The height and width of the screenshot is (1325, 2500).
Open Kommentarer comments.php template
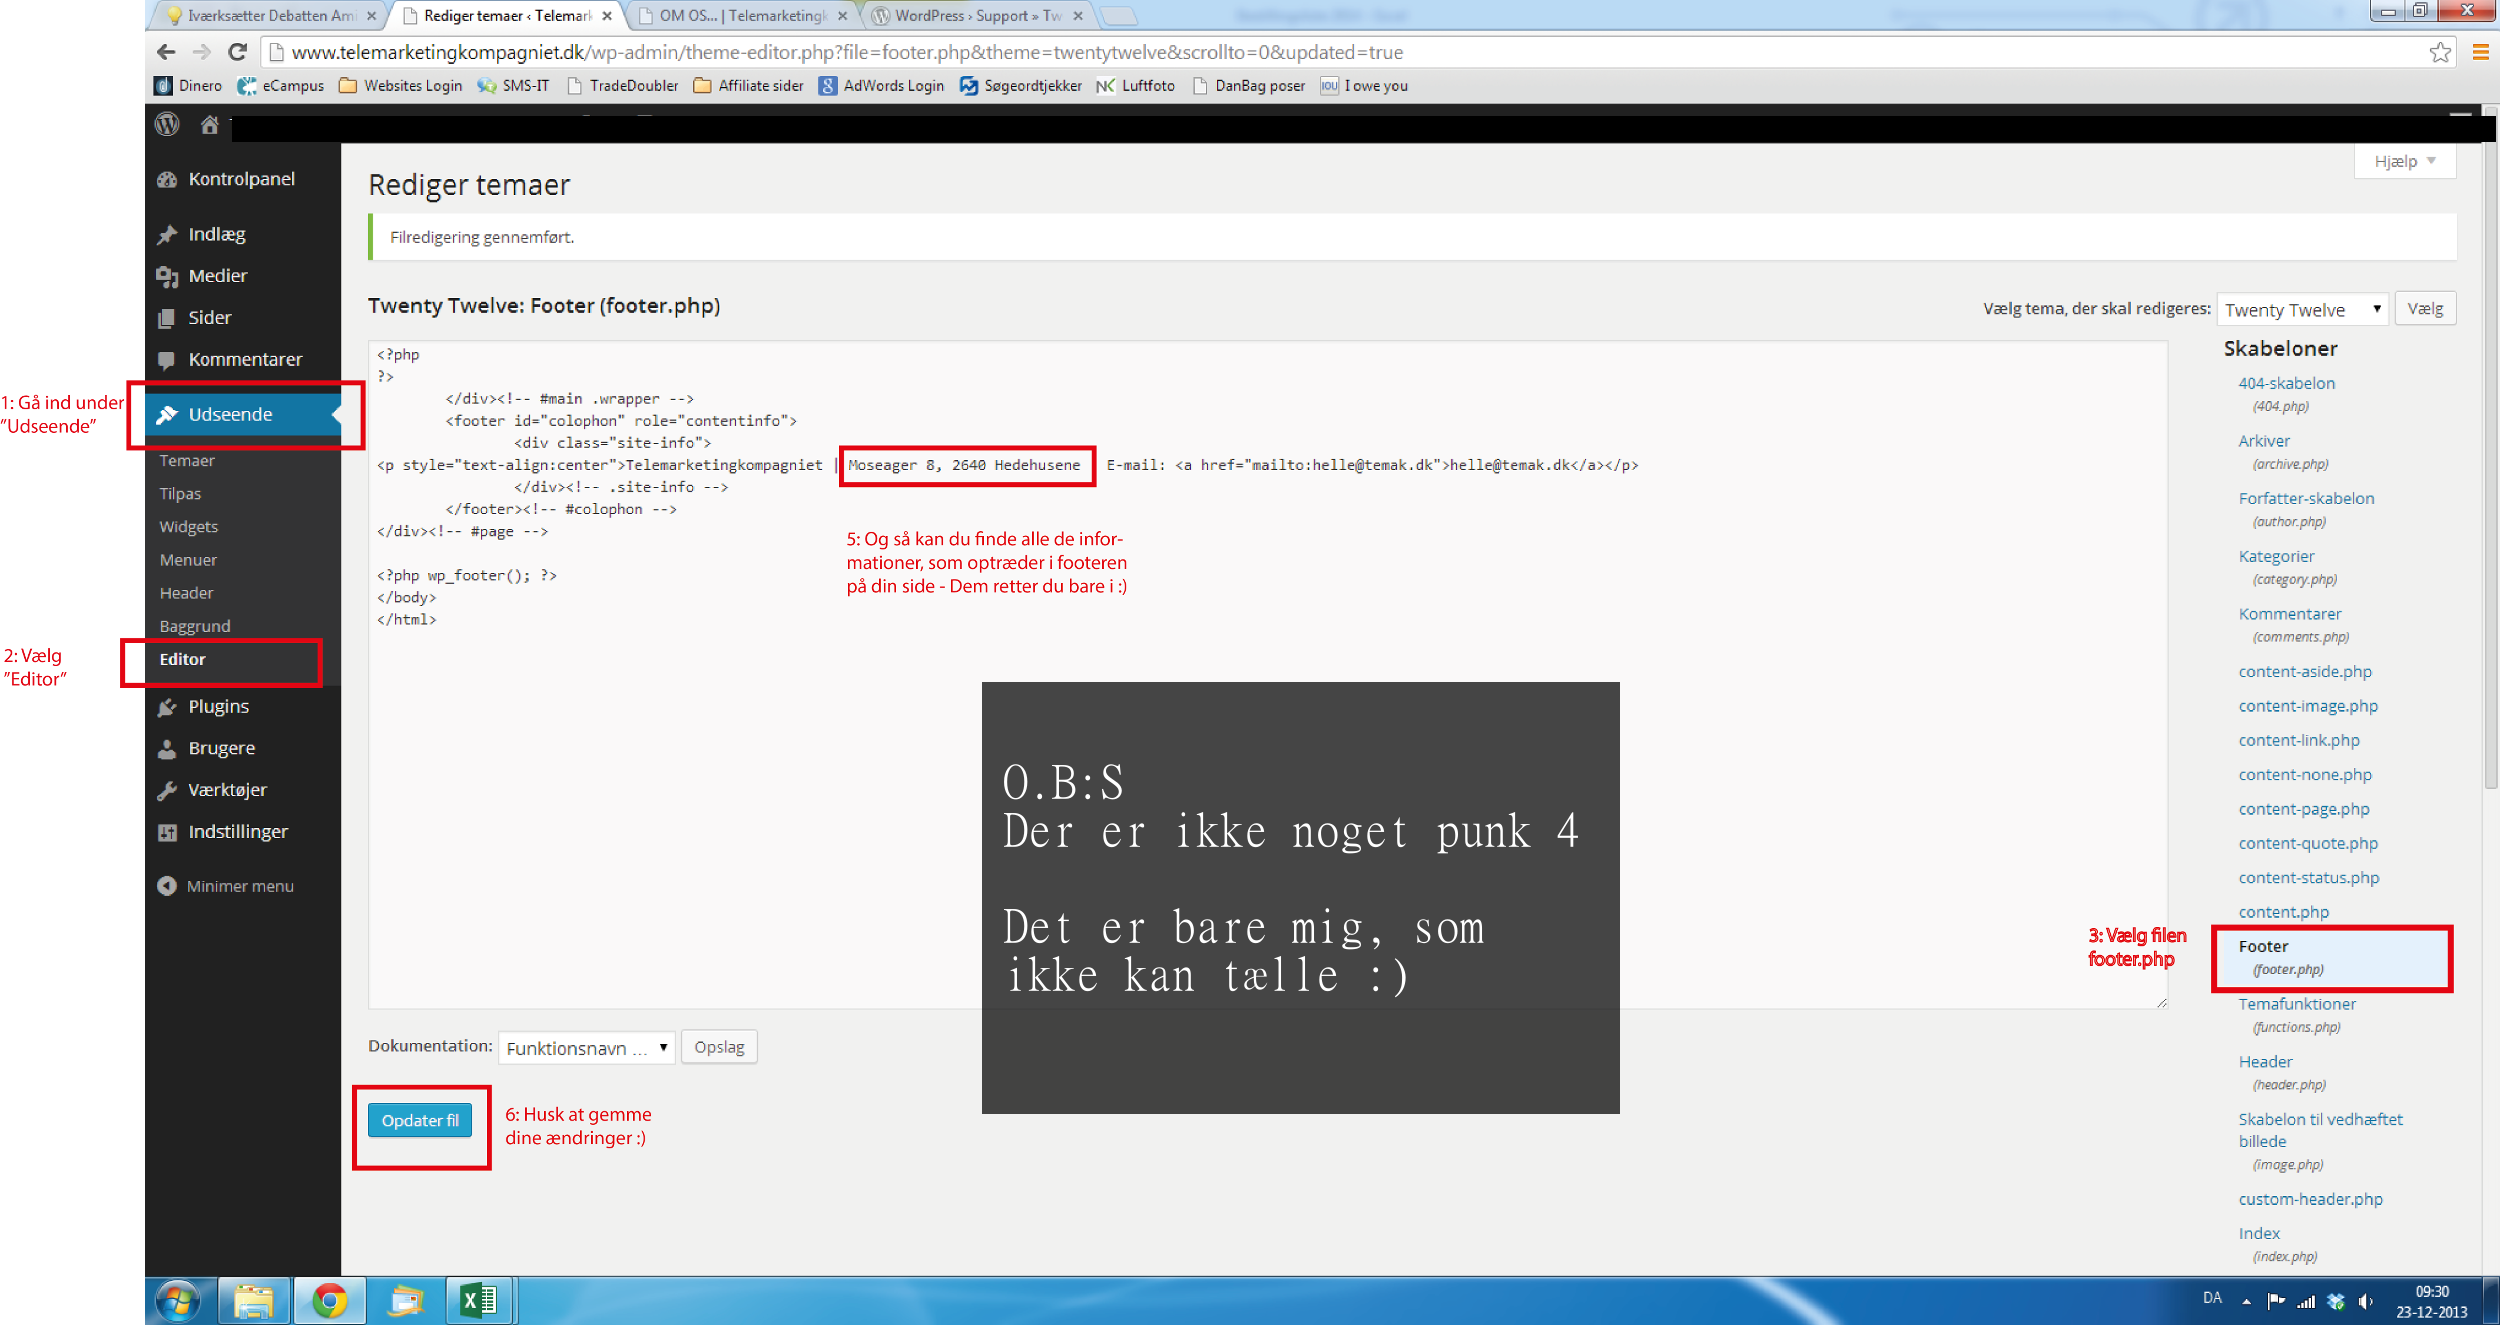pos(2290,614)
